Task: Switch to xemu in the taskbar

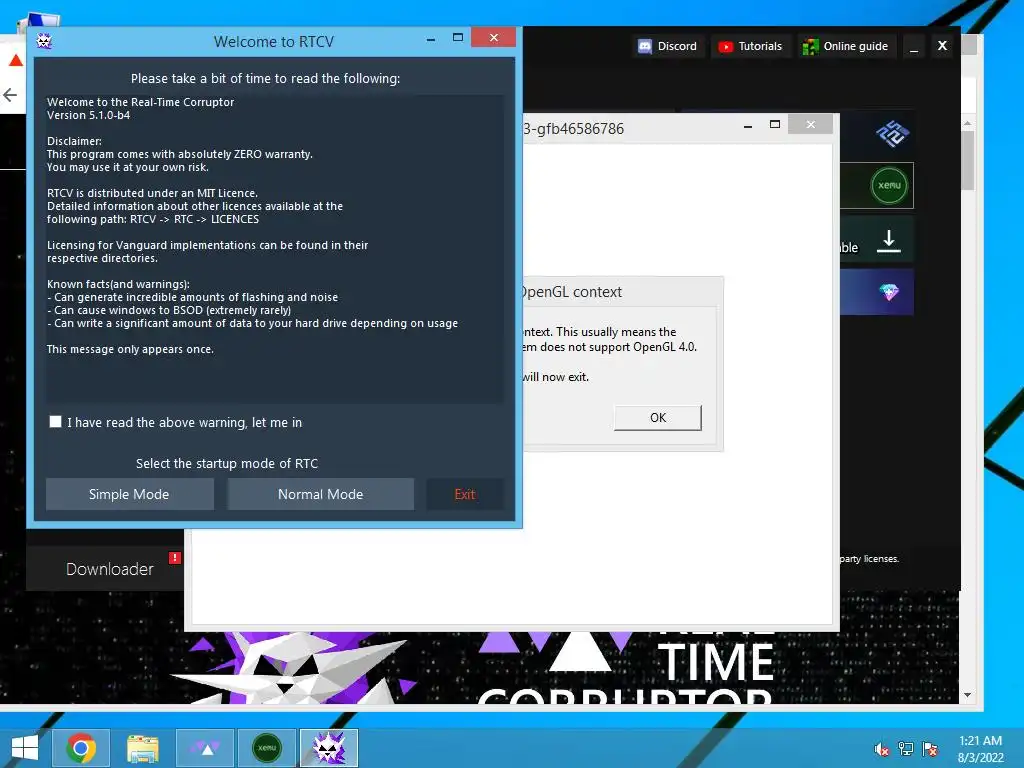Action: click(267, 748)
